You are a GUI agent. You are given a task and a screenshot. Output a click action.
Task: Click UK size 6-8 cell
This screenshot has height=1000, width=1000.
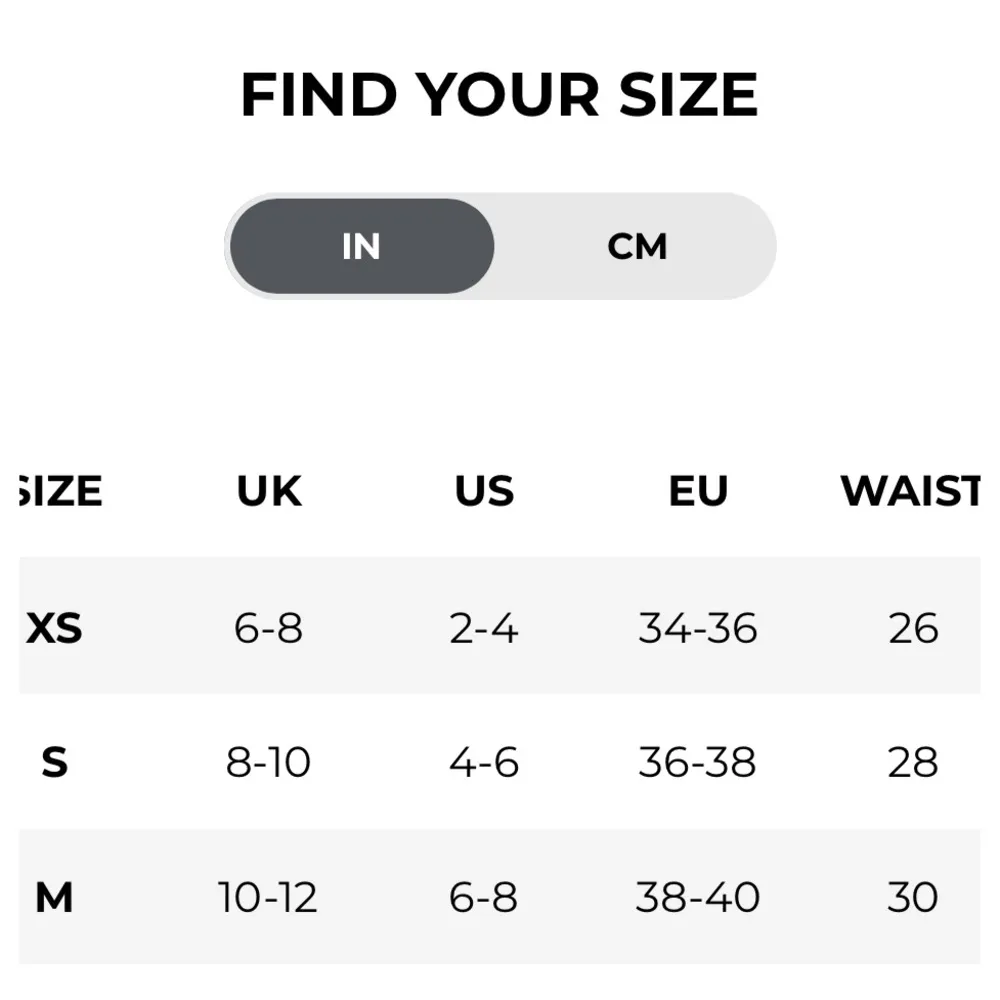(269, 629)
